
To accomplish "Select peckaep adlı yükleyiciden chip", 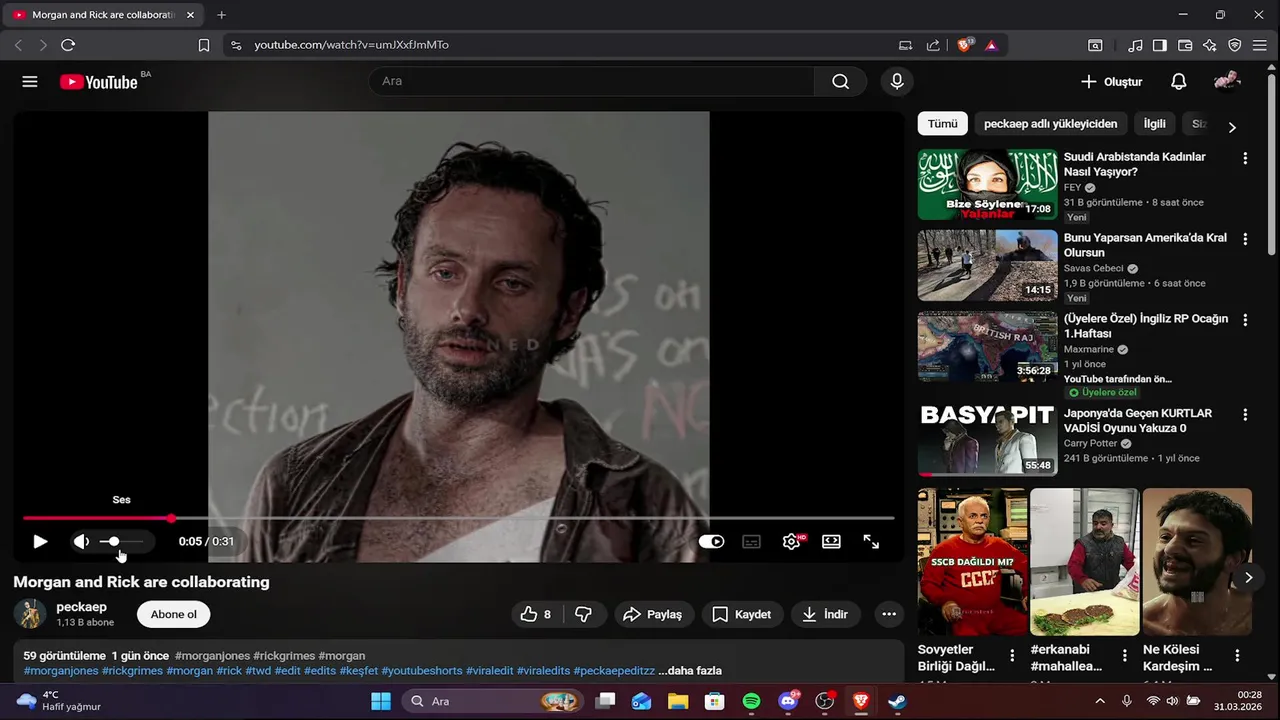I will [1050, 124].
